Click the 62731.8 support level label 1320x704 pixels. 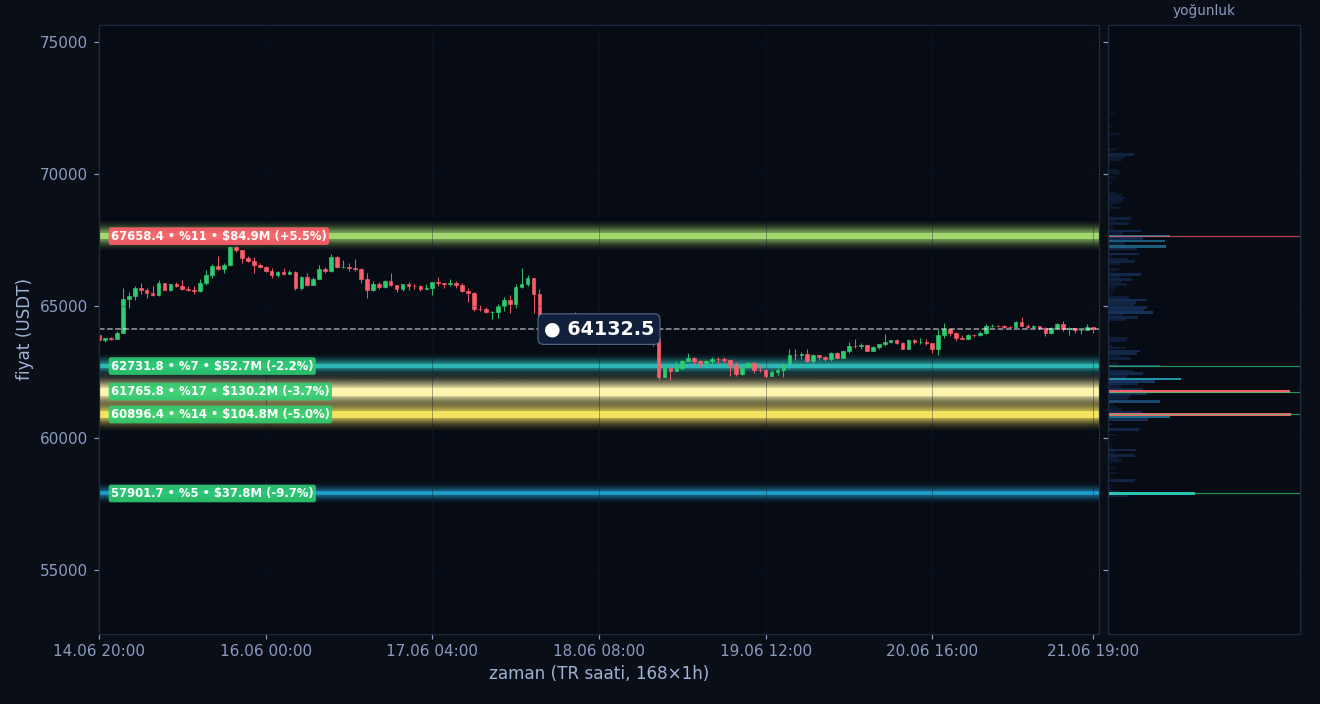coord(212,366)
